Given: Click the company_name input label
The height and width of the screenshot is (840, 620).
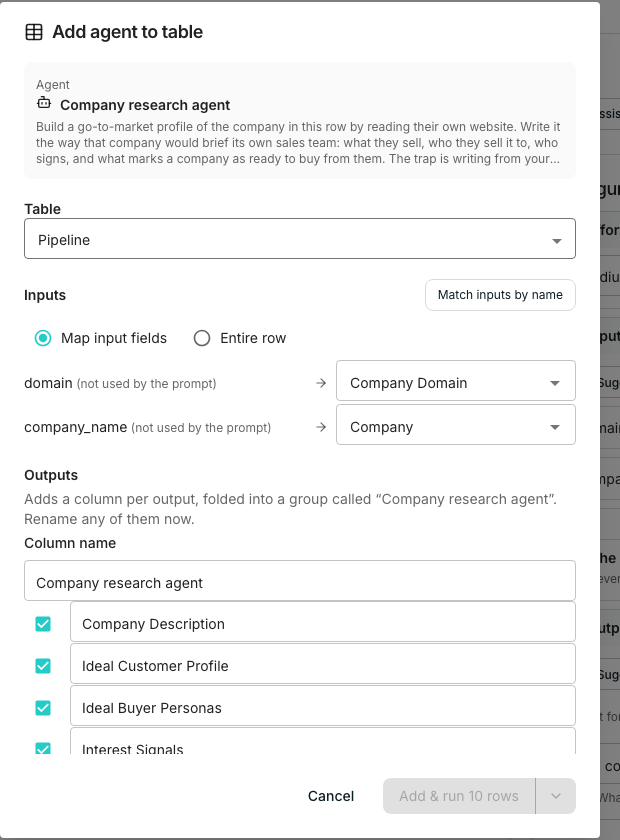Looking at the screenshot, I should (76, 427).
